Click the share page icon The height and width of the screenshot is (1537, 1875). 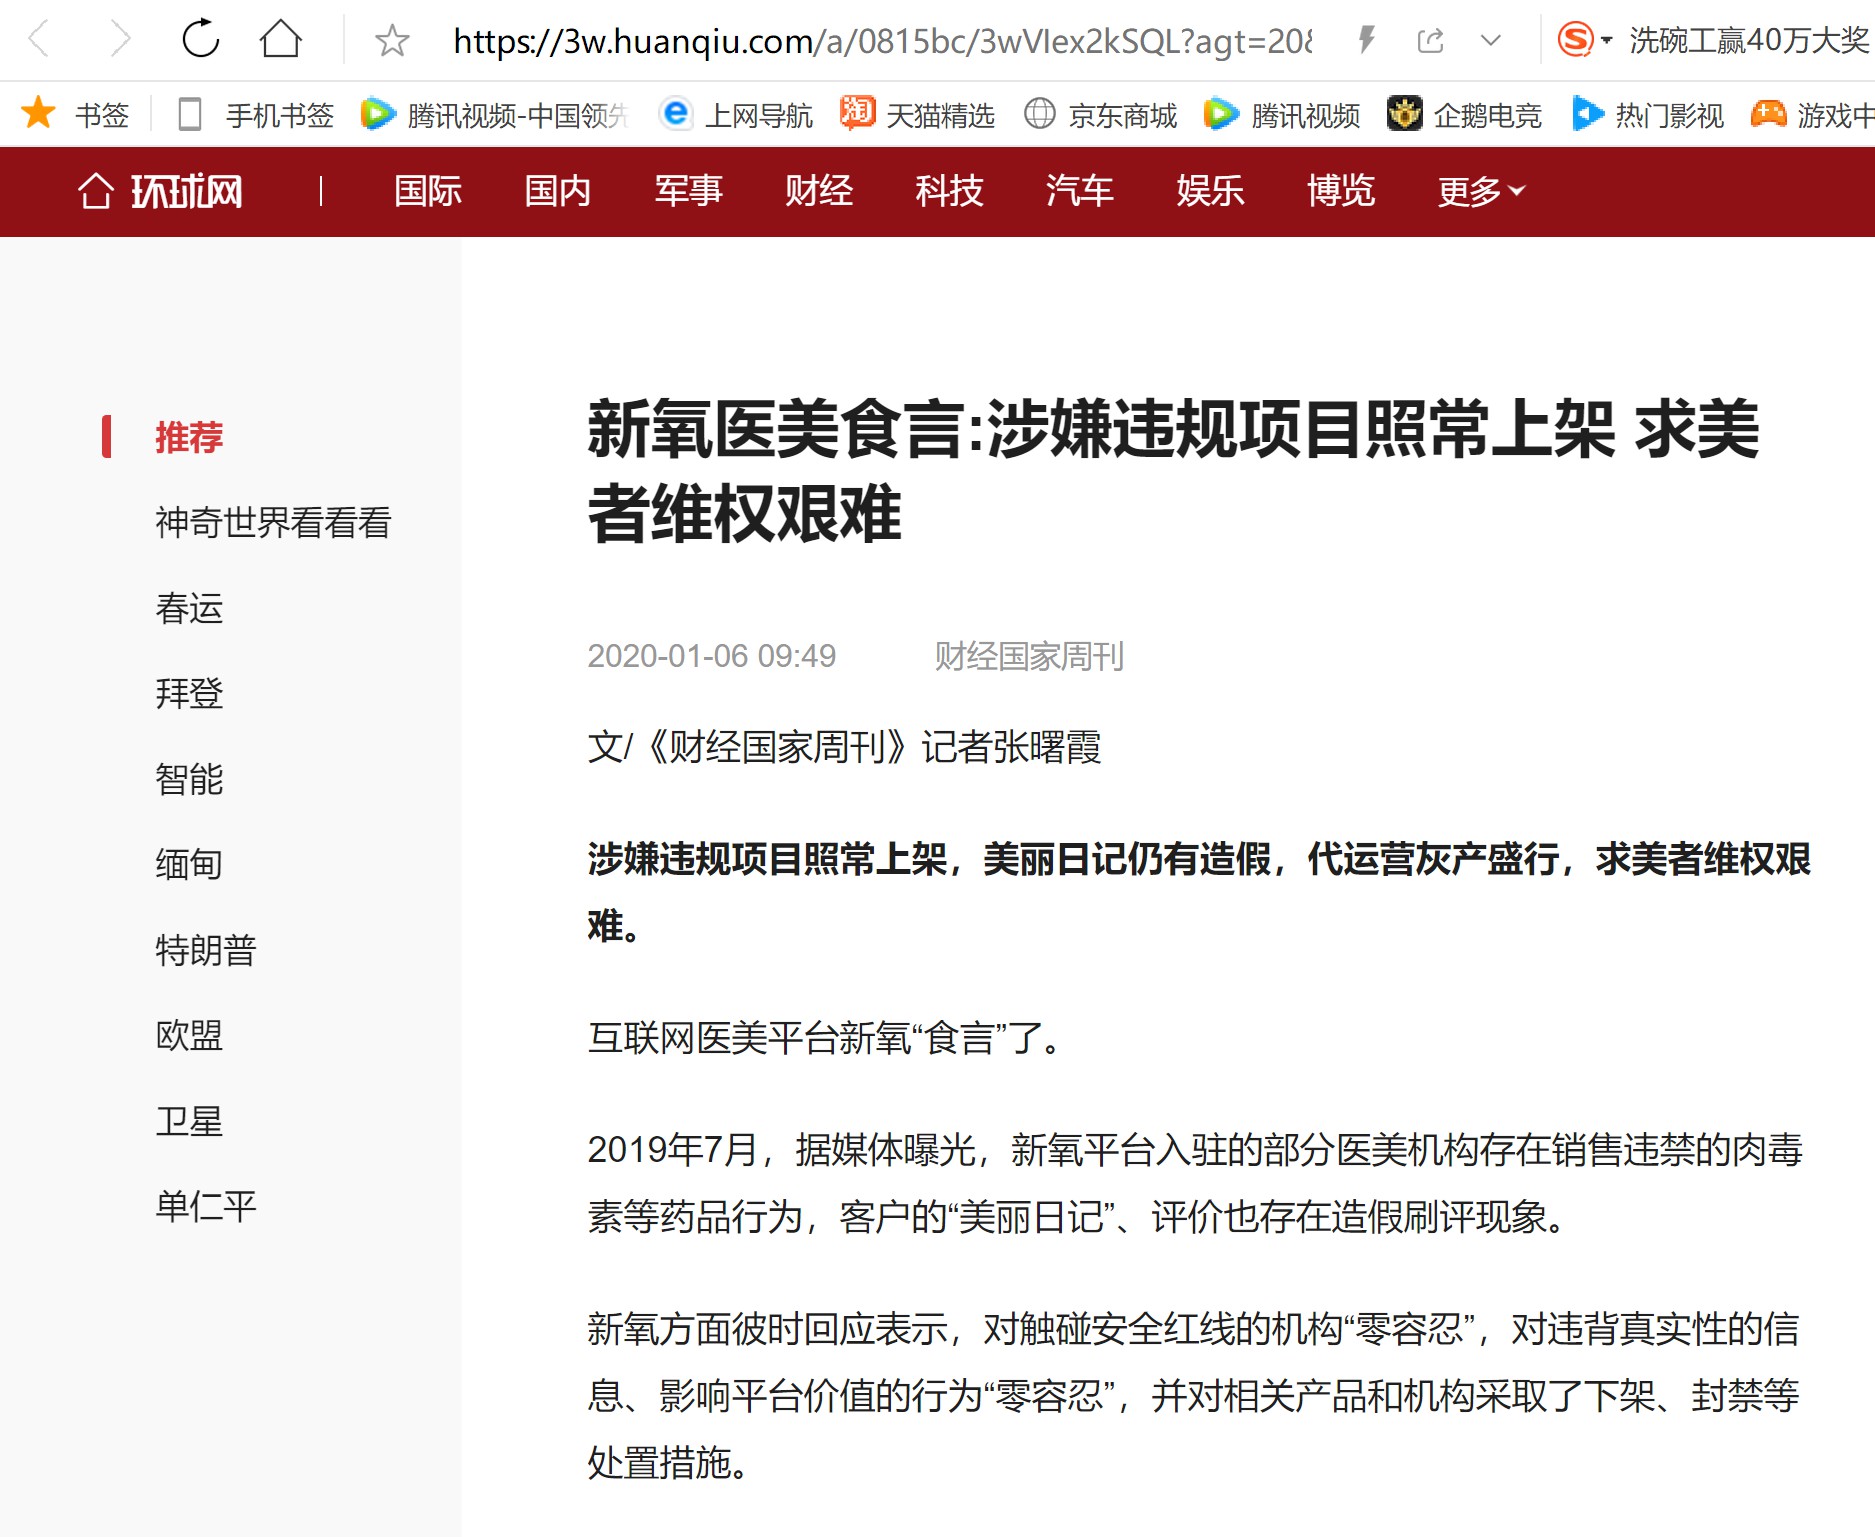coord(1431,41)
